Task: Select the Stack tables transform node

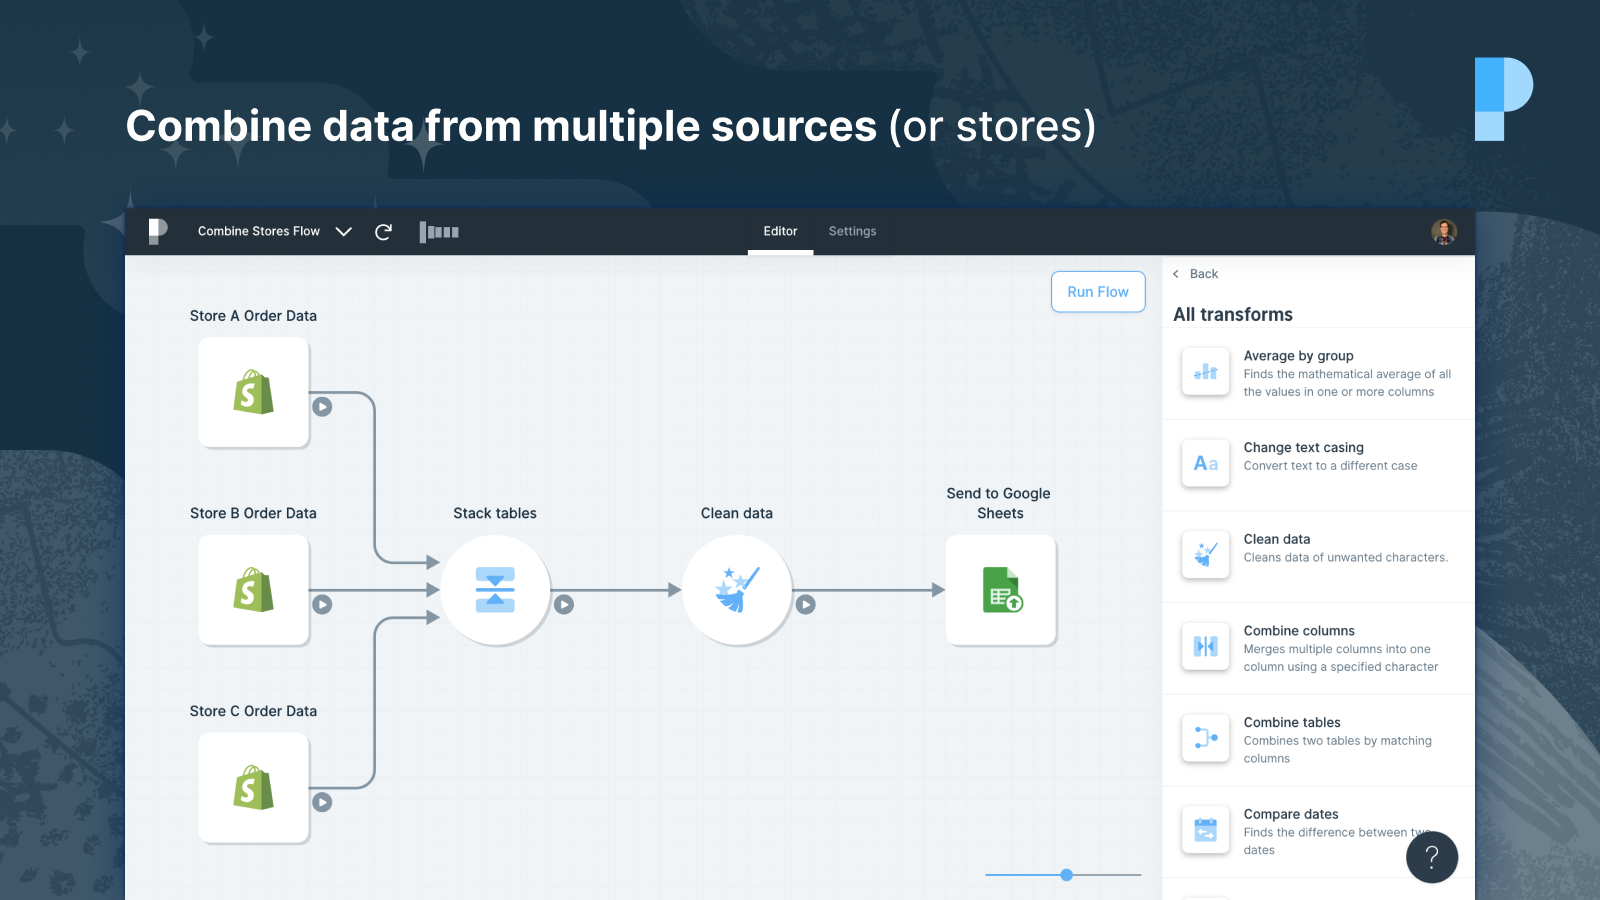Action: click(495, 590)
